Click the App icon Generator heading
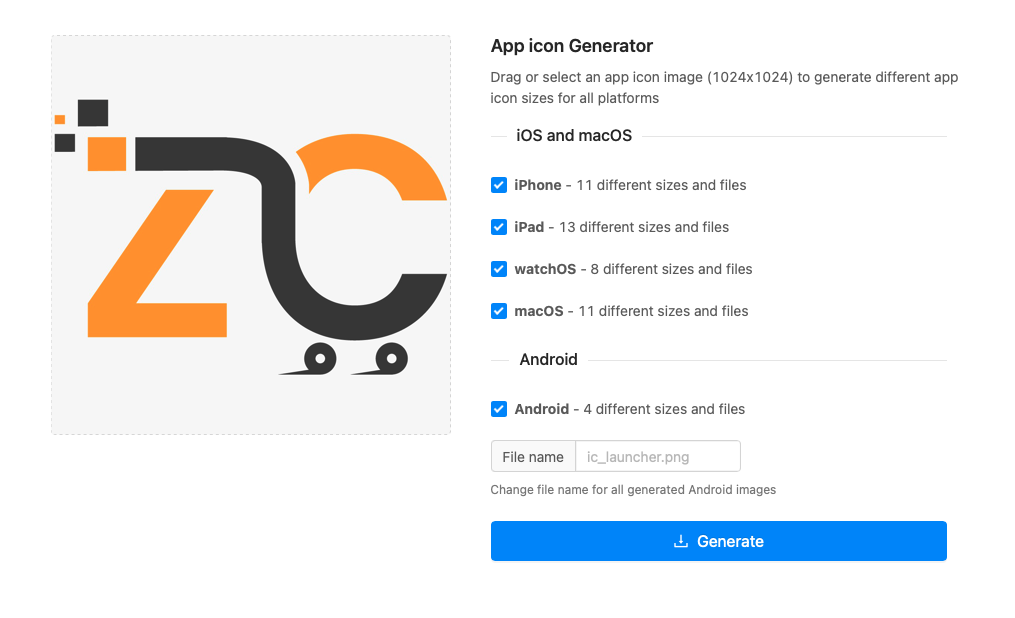This screenshot has height=618, width=1015. 572,46
